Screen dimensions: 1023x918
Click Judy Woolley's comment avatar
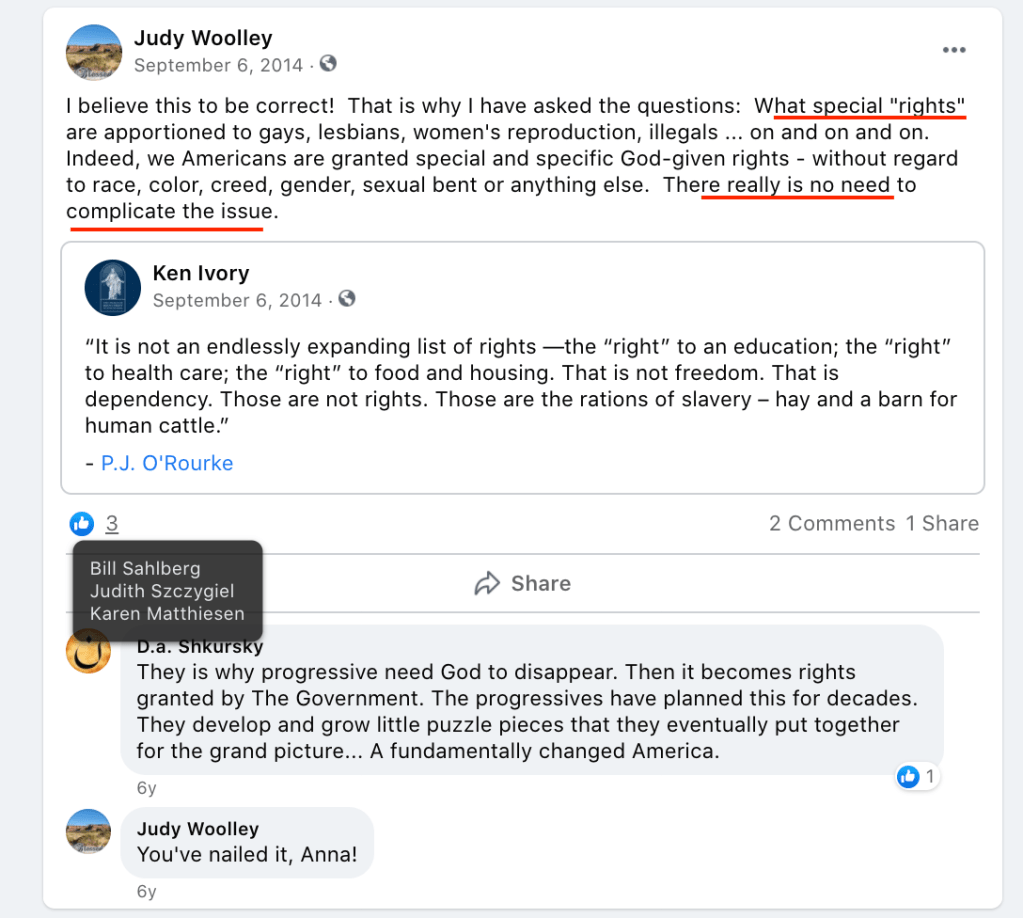[88, 832]
